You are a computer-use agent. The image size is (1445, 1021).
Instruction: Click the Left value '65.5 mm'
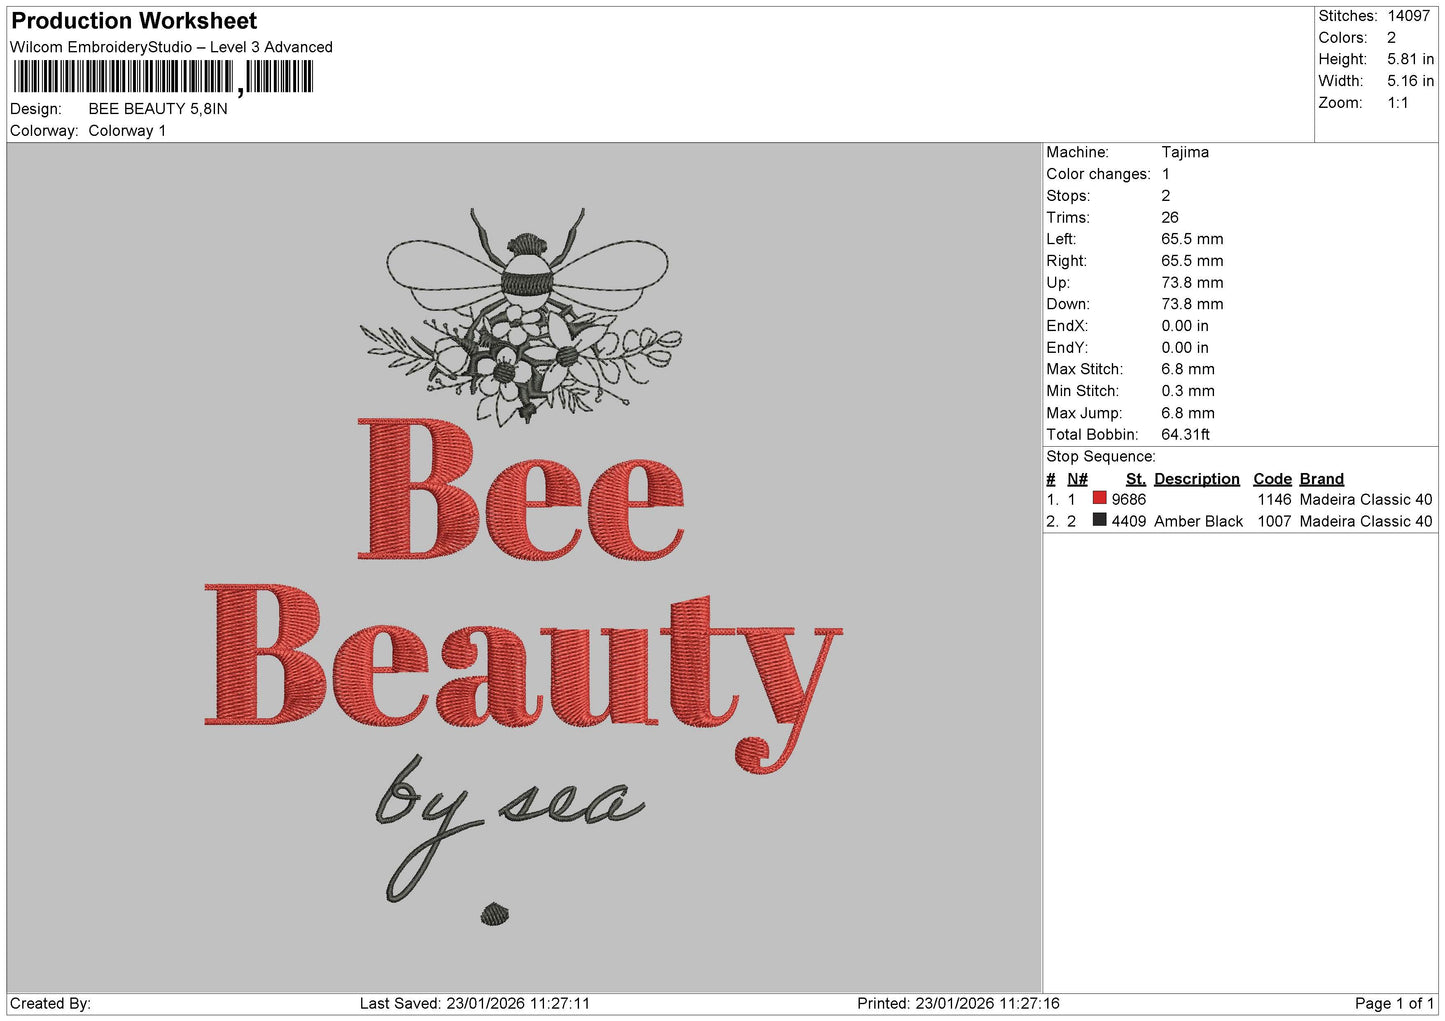coord(1192,239)
